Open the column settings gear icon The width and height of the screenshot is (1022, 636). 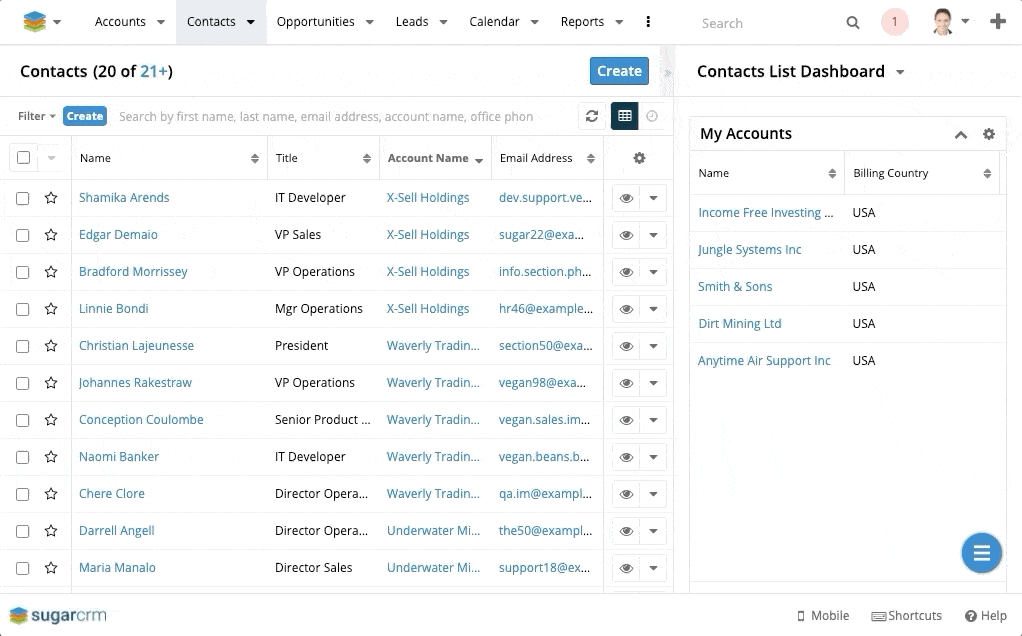tap(639, 158)
